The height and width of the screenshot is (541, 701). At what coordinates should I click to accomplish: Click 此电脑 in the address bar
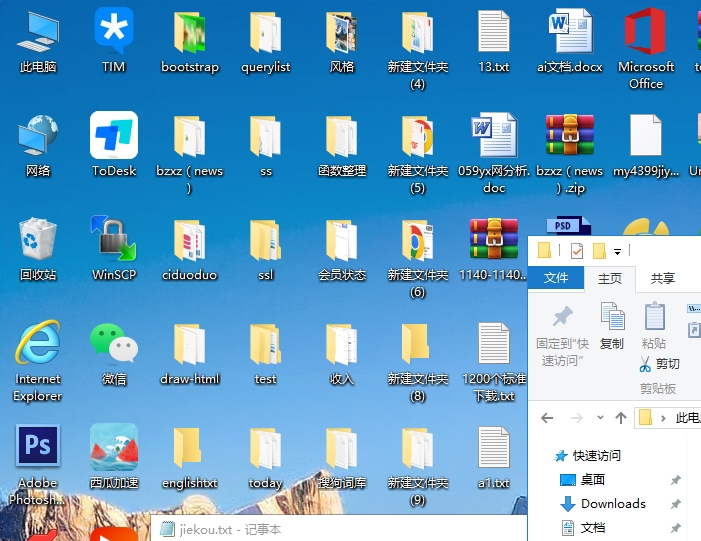pos(688,418)
